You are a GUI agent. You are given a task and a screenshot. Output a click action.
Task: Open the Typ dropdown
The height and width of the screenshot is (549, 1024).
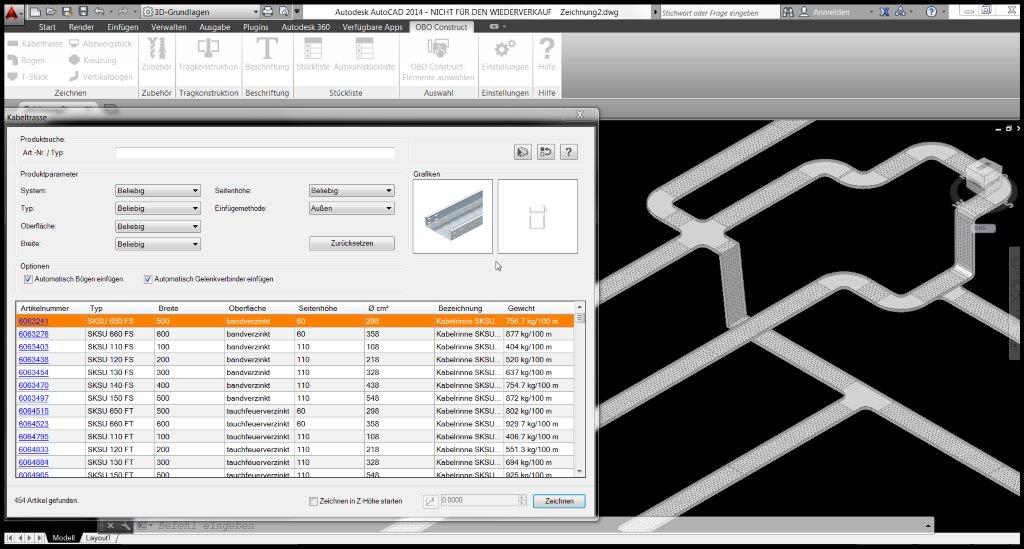click(157, 208)
